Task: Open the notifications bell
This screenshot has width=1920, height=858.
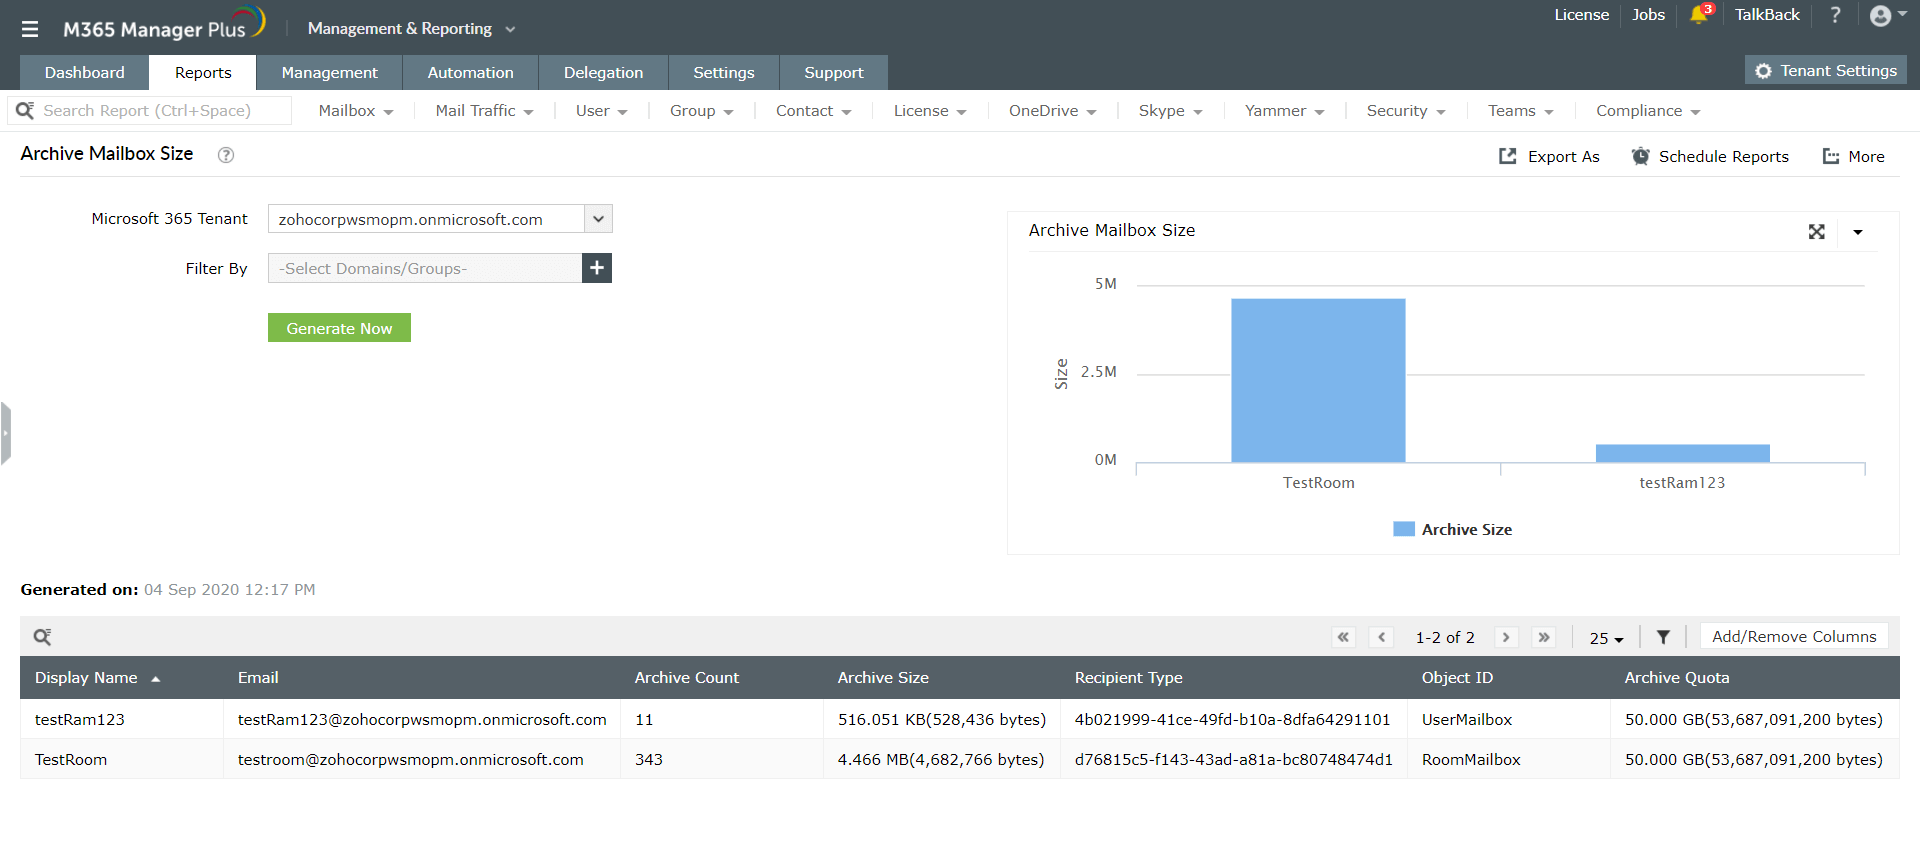Action: point(1699,15)
